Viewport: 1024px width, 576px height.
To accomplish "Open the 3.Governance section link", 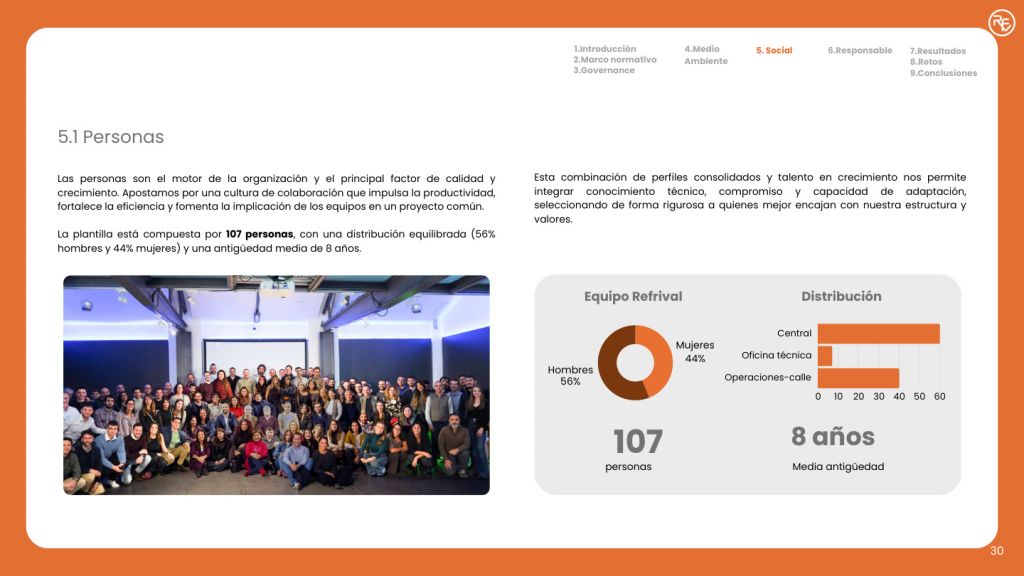I will coord(604,71).
